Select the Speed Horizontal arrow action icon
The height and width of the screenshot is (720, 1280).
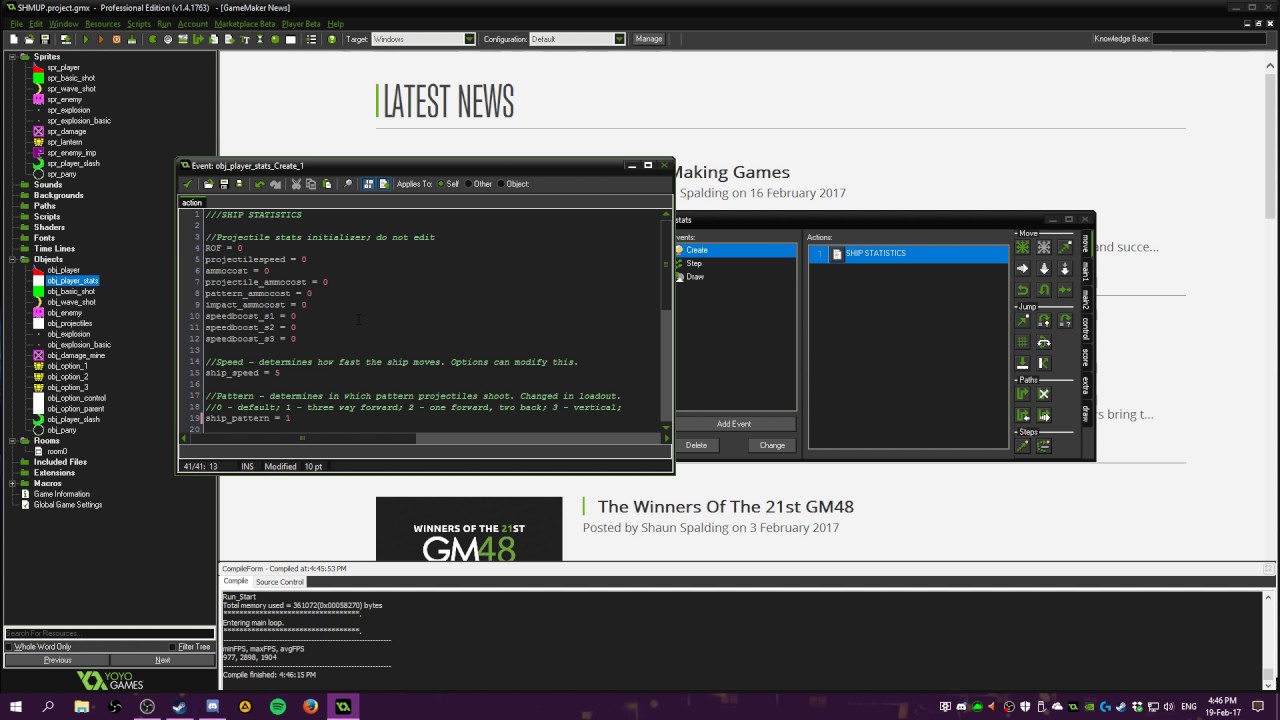[x=1023, y=268]
